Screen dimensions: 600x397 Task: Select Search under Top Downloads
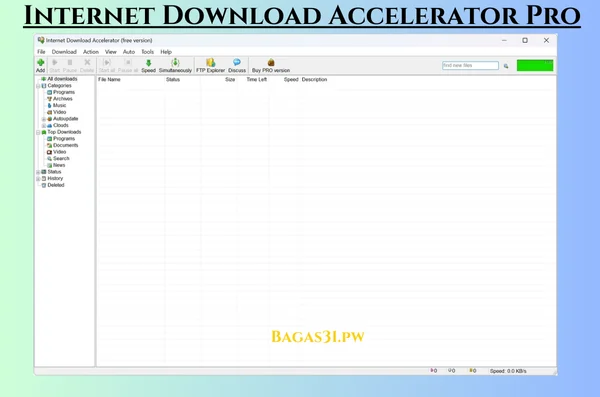coord(61,158)
